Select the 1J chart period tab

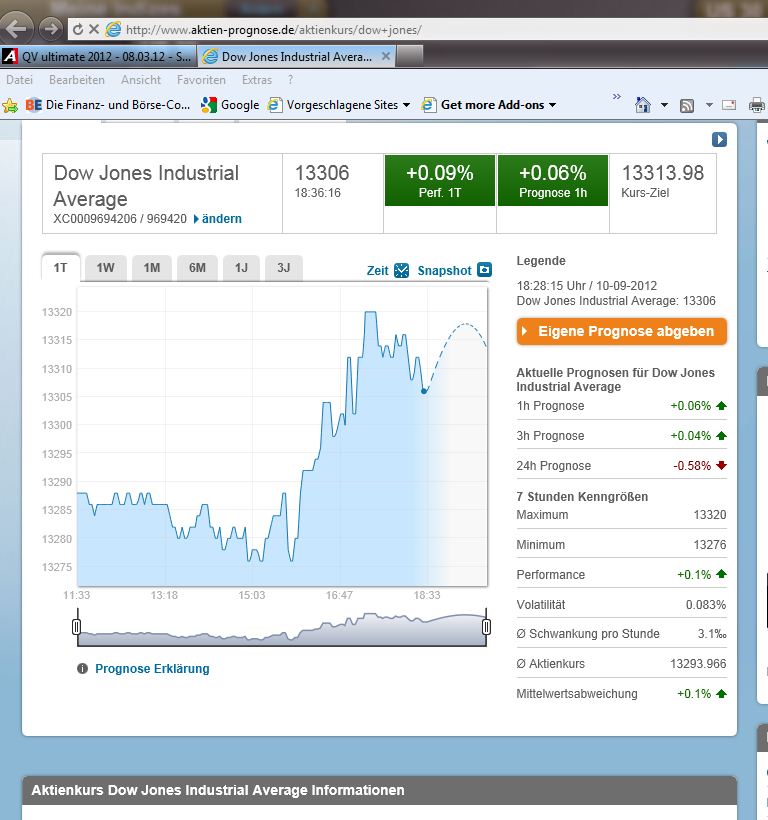click(241, 268)
